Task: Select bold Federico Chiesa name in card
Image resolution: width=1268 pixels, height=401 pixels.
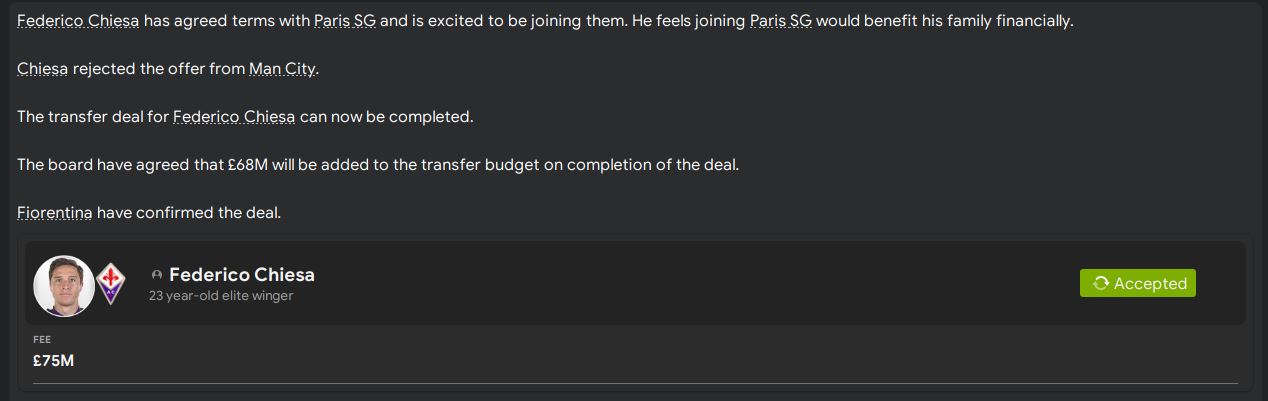Action: 242,275
